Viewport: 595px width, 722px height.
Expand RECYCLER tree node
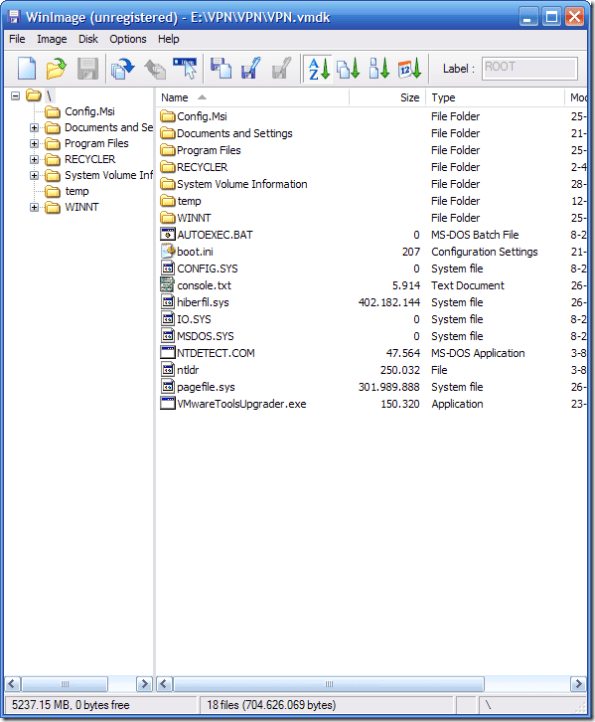tap(34, 159)
